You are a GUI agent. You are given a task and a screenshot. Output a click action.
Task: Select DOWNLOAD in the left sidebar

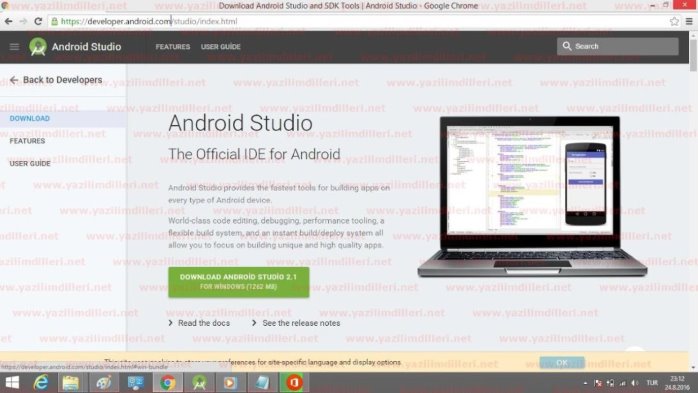point(30,118)
